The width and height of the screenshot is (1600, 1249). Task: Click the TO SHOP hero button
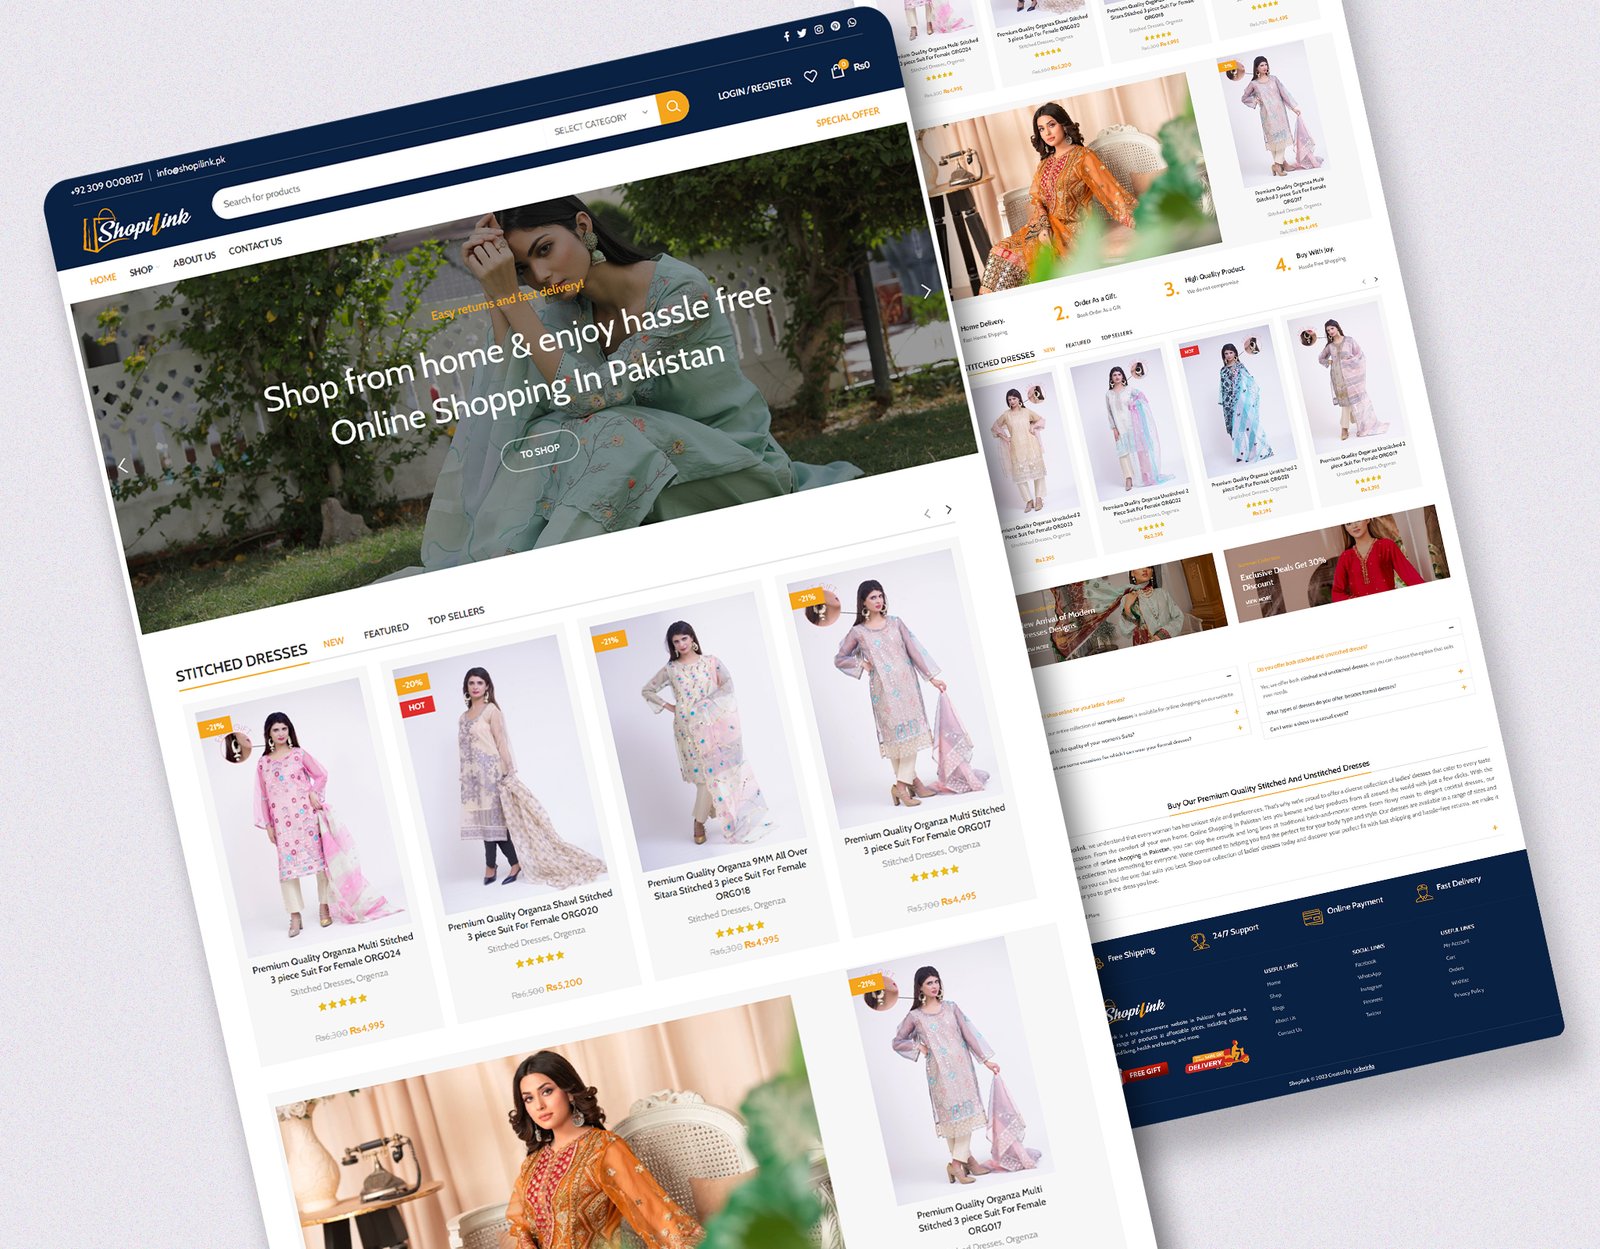540,451
